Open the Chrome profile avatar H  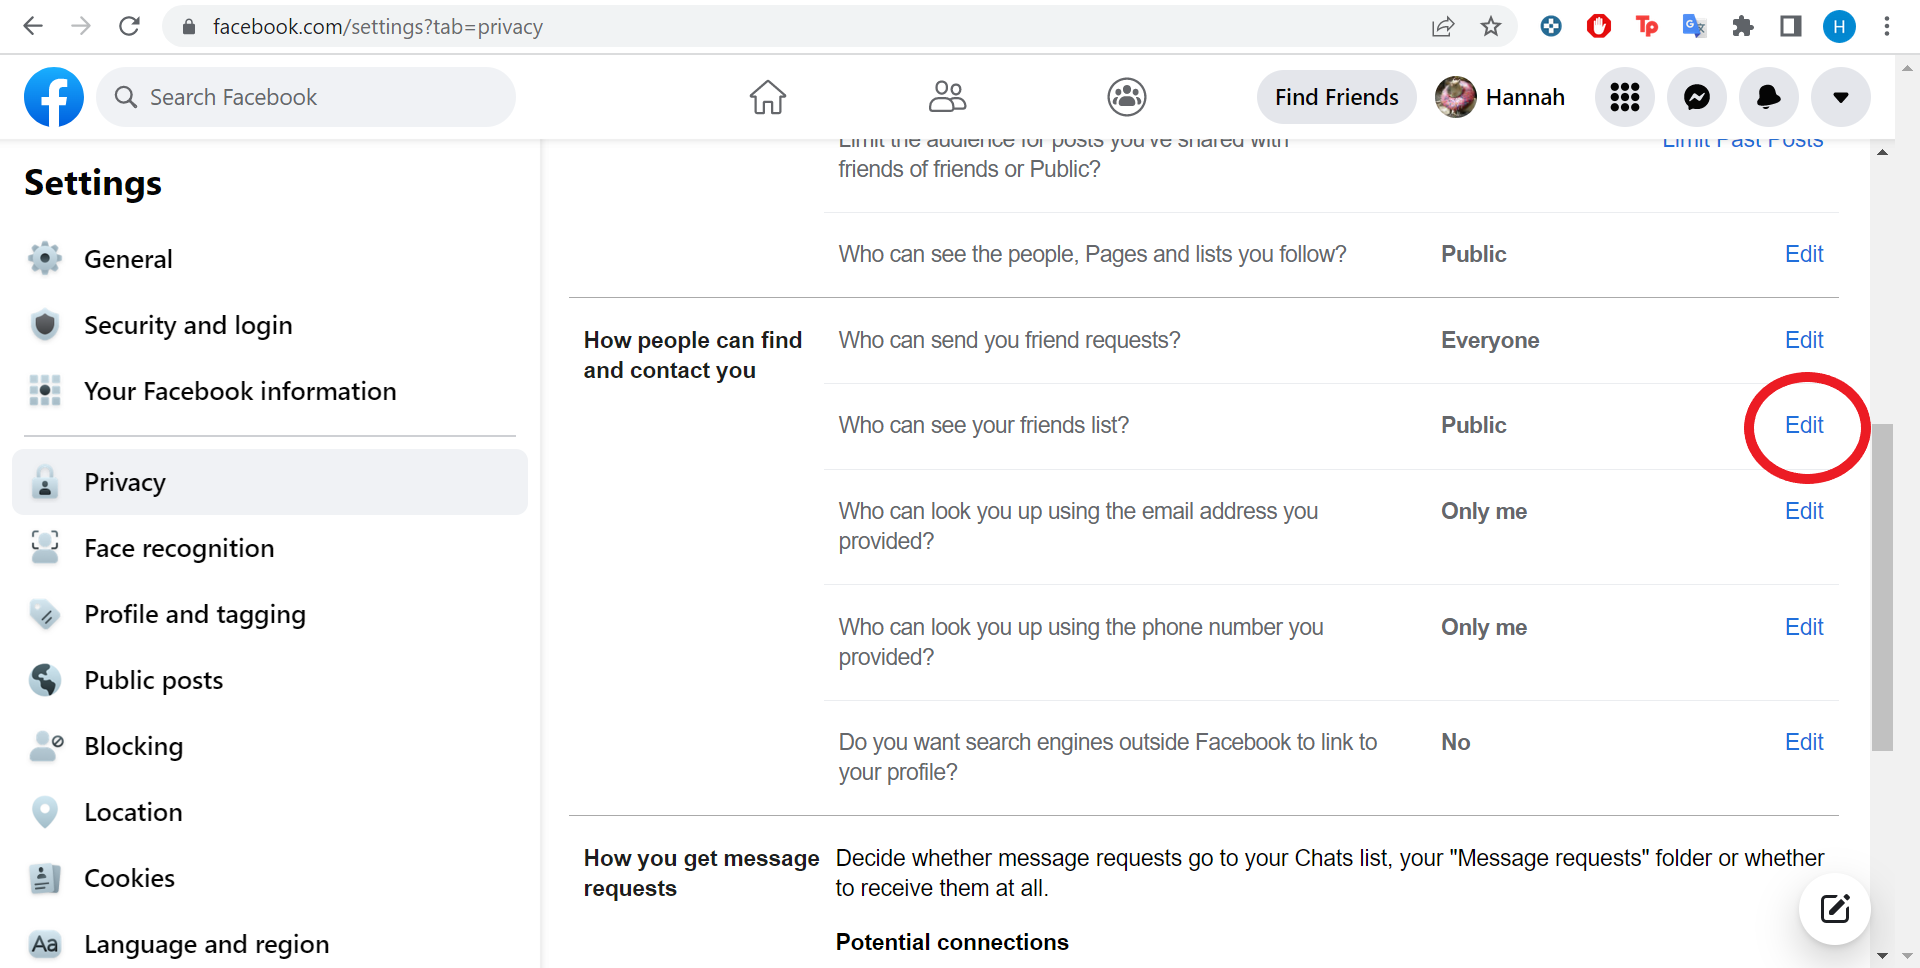point(1839,26)
